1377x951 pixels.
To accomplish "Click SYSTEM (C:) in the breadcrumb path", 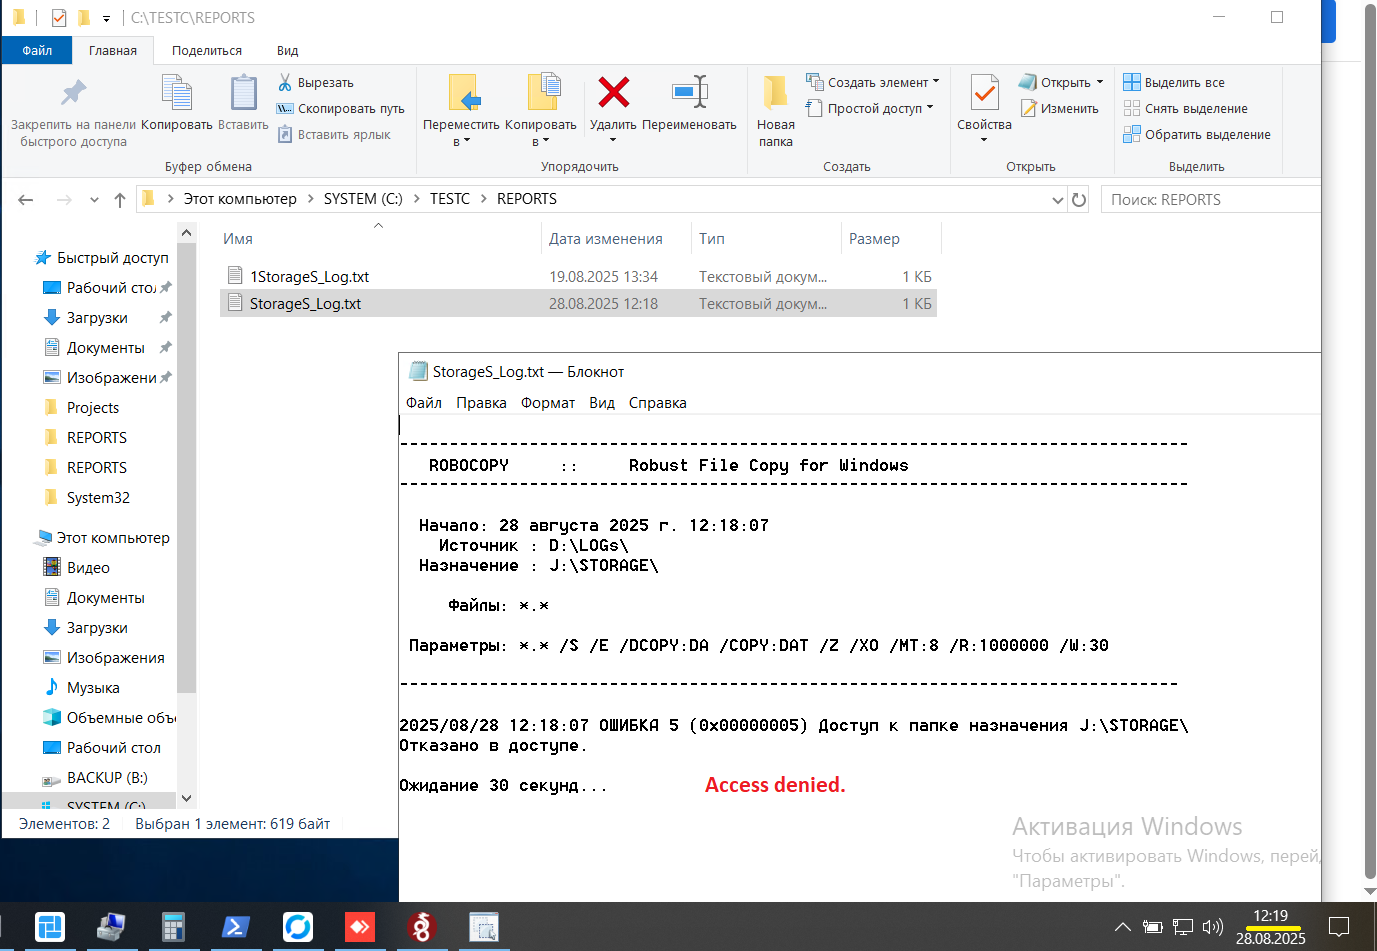I will (363, 199).
